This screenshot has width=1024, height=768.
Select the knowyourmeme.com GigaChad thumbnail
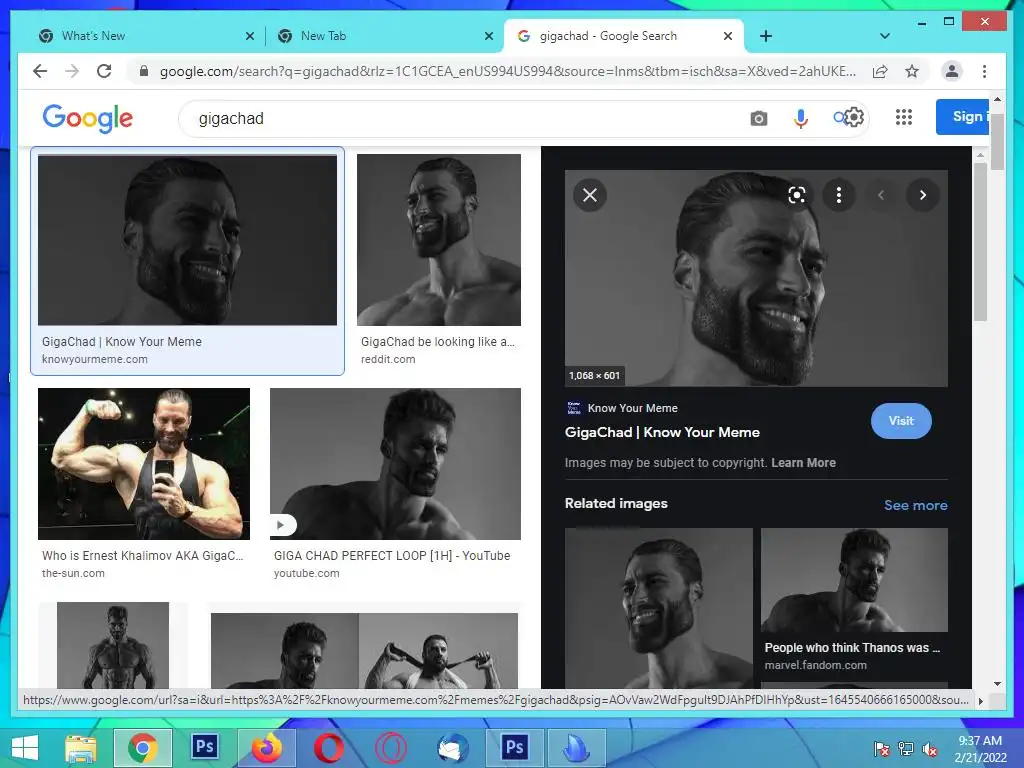tap(187, 240)
